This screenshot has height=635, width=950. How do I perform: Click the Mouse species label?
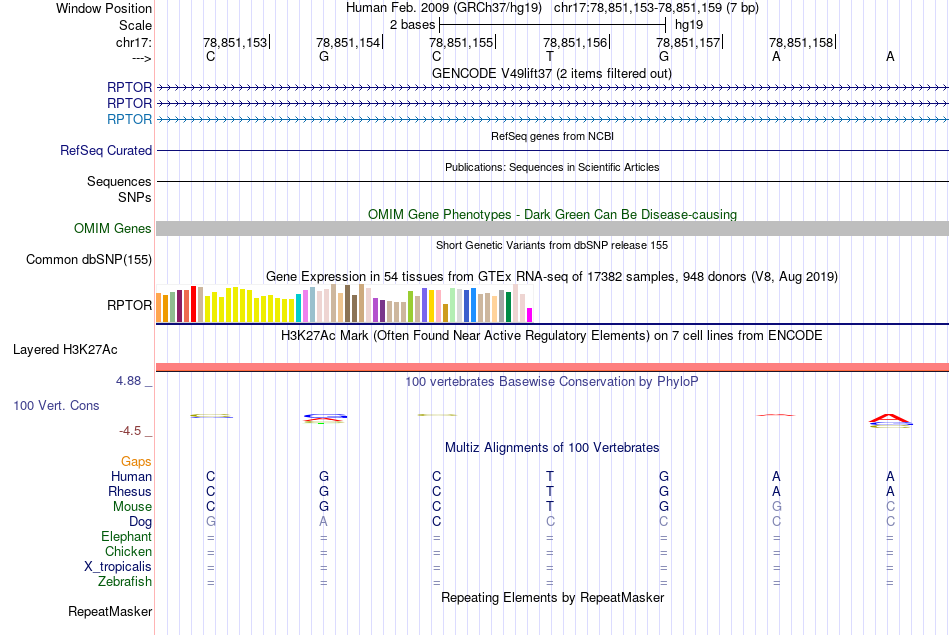(x=132, y=507)
